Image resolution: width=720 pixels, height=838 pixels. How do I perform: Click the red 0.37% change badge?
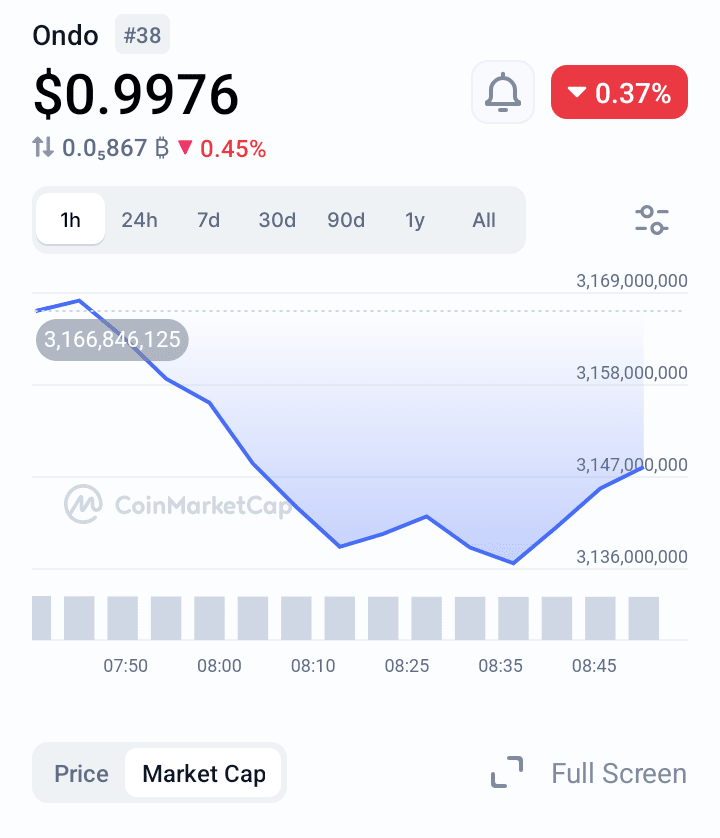click(619, 93)
